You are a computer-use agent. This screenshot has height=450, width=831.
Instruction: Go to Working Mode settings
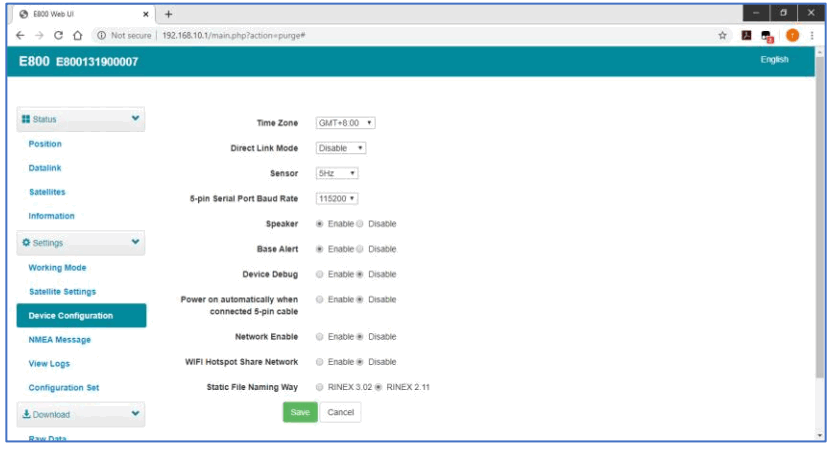tap(57, 268)
